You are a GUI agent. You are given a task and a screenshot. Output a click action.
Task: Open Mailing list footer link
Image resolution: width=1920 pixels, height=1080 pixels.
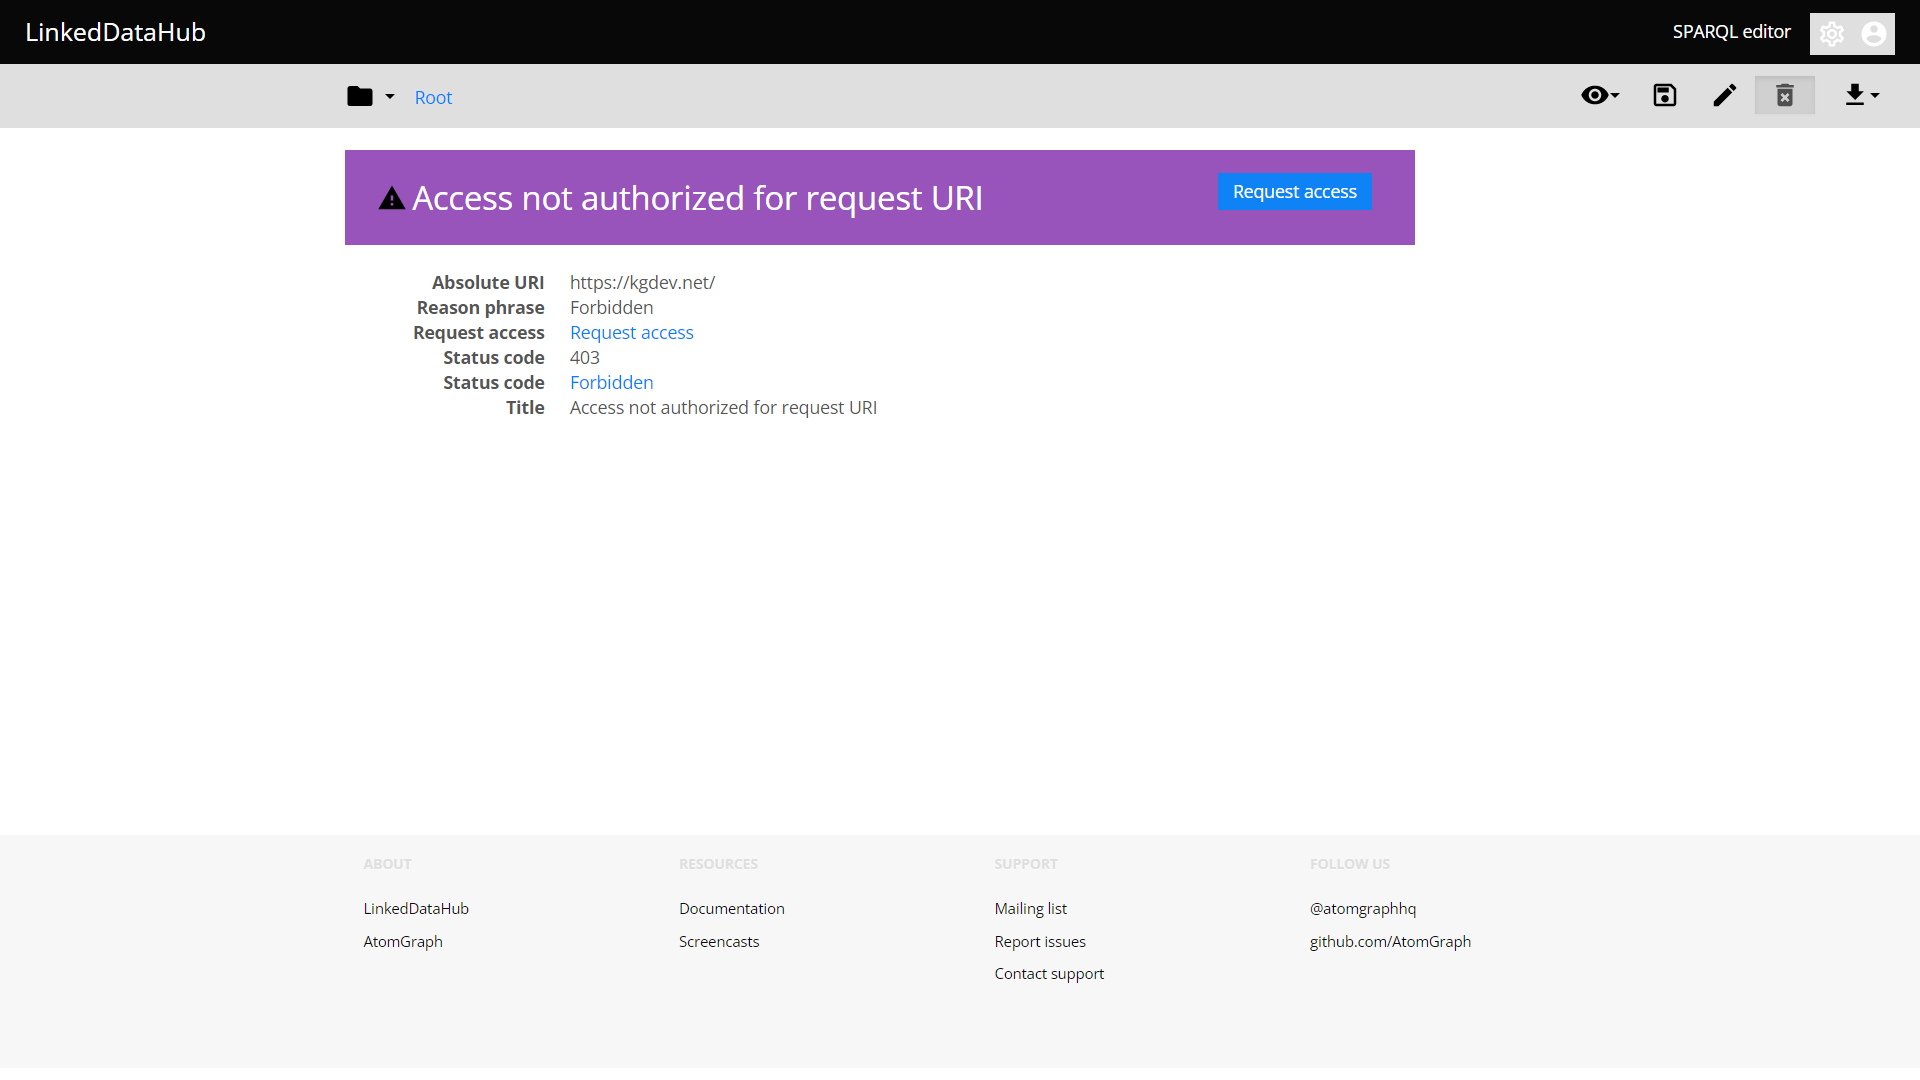click(1030, 908)
